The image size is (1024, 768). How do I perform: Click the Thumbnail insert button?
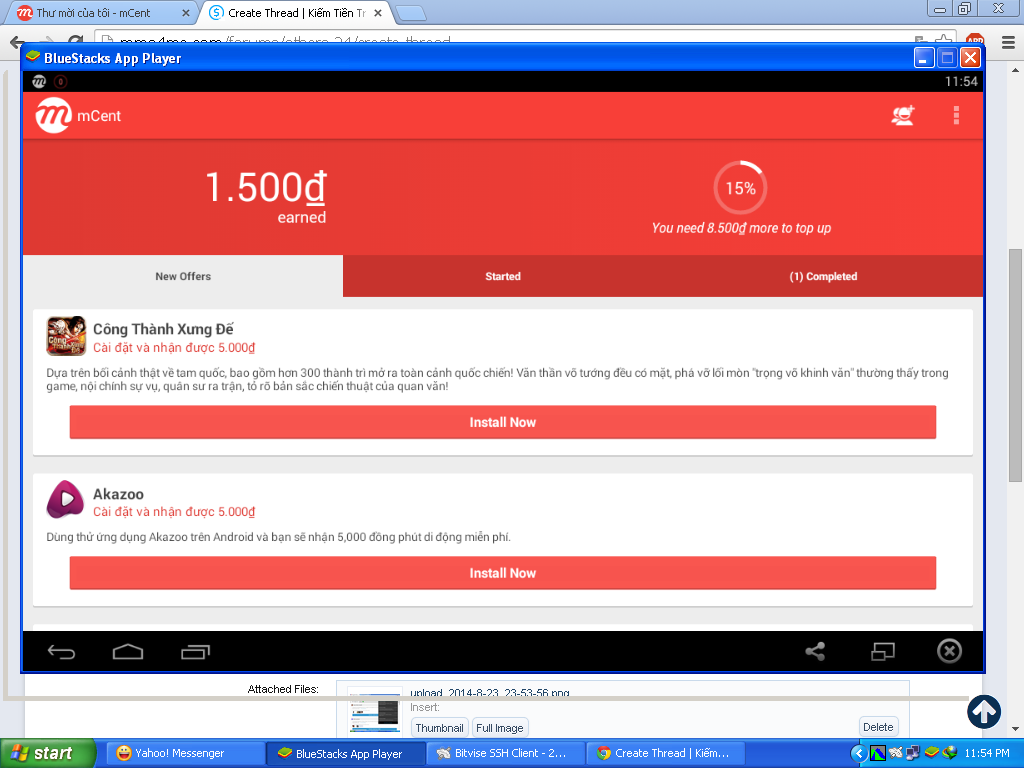coord(440,728)
